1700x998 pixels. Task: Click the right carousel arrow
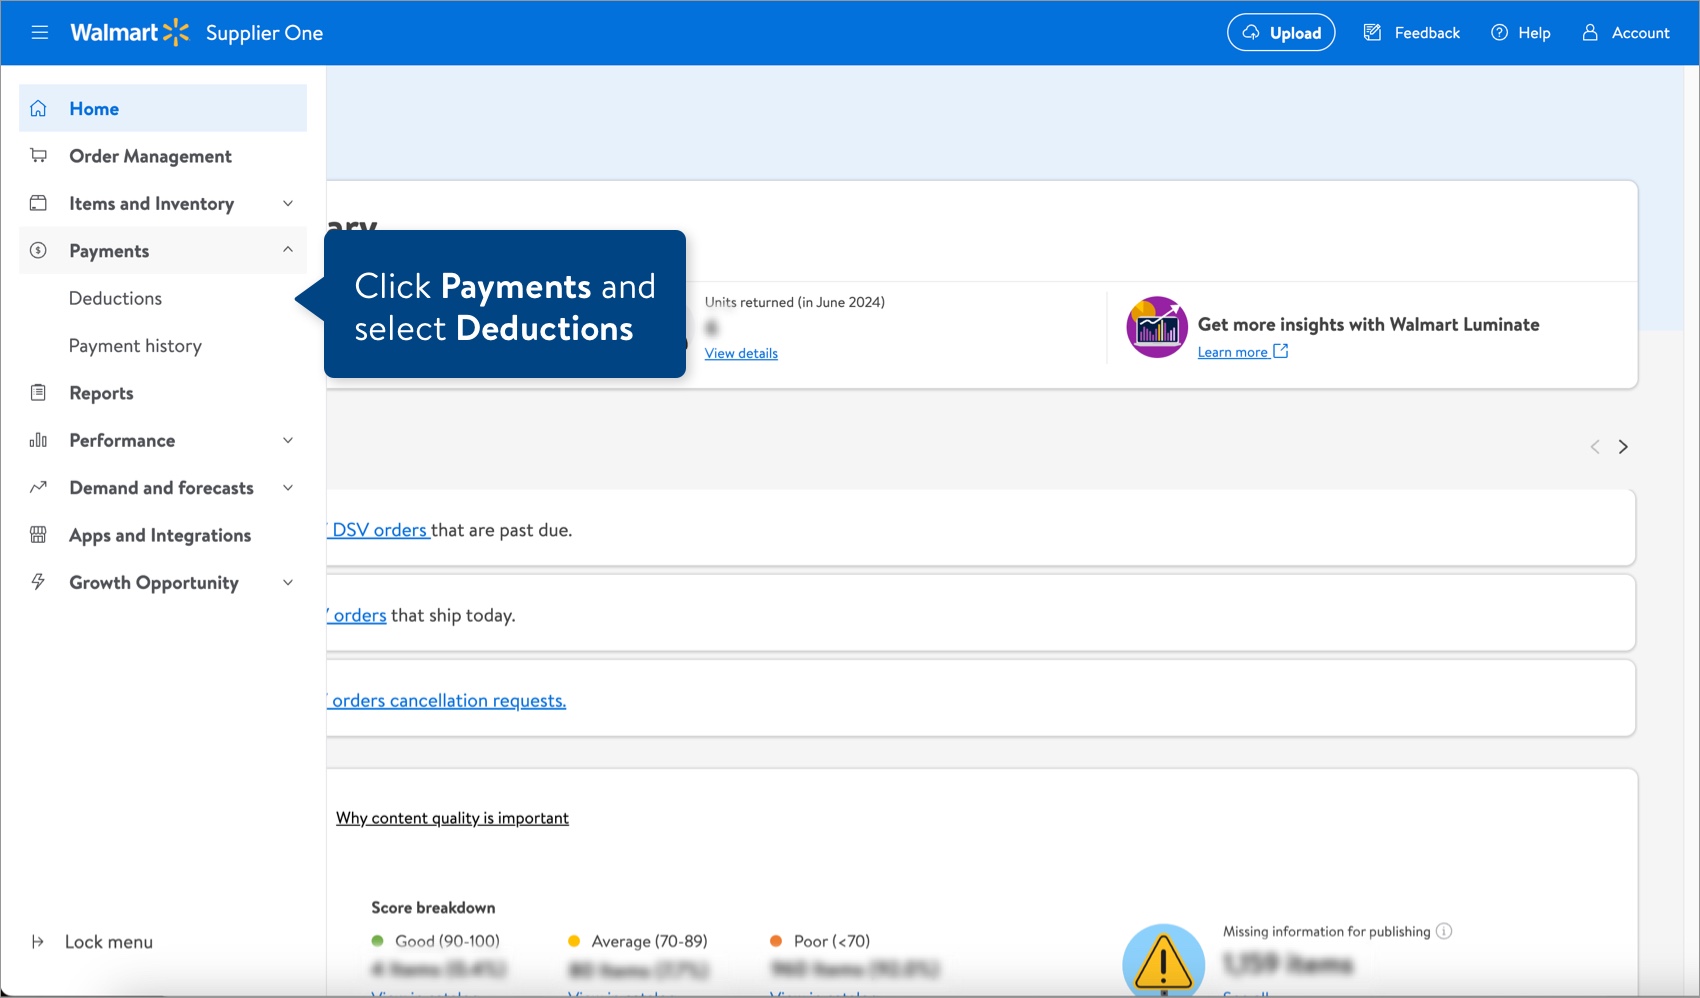[x=1623, y=446]
